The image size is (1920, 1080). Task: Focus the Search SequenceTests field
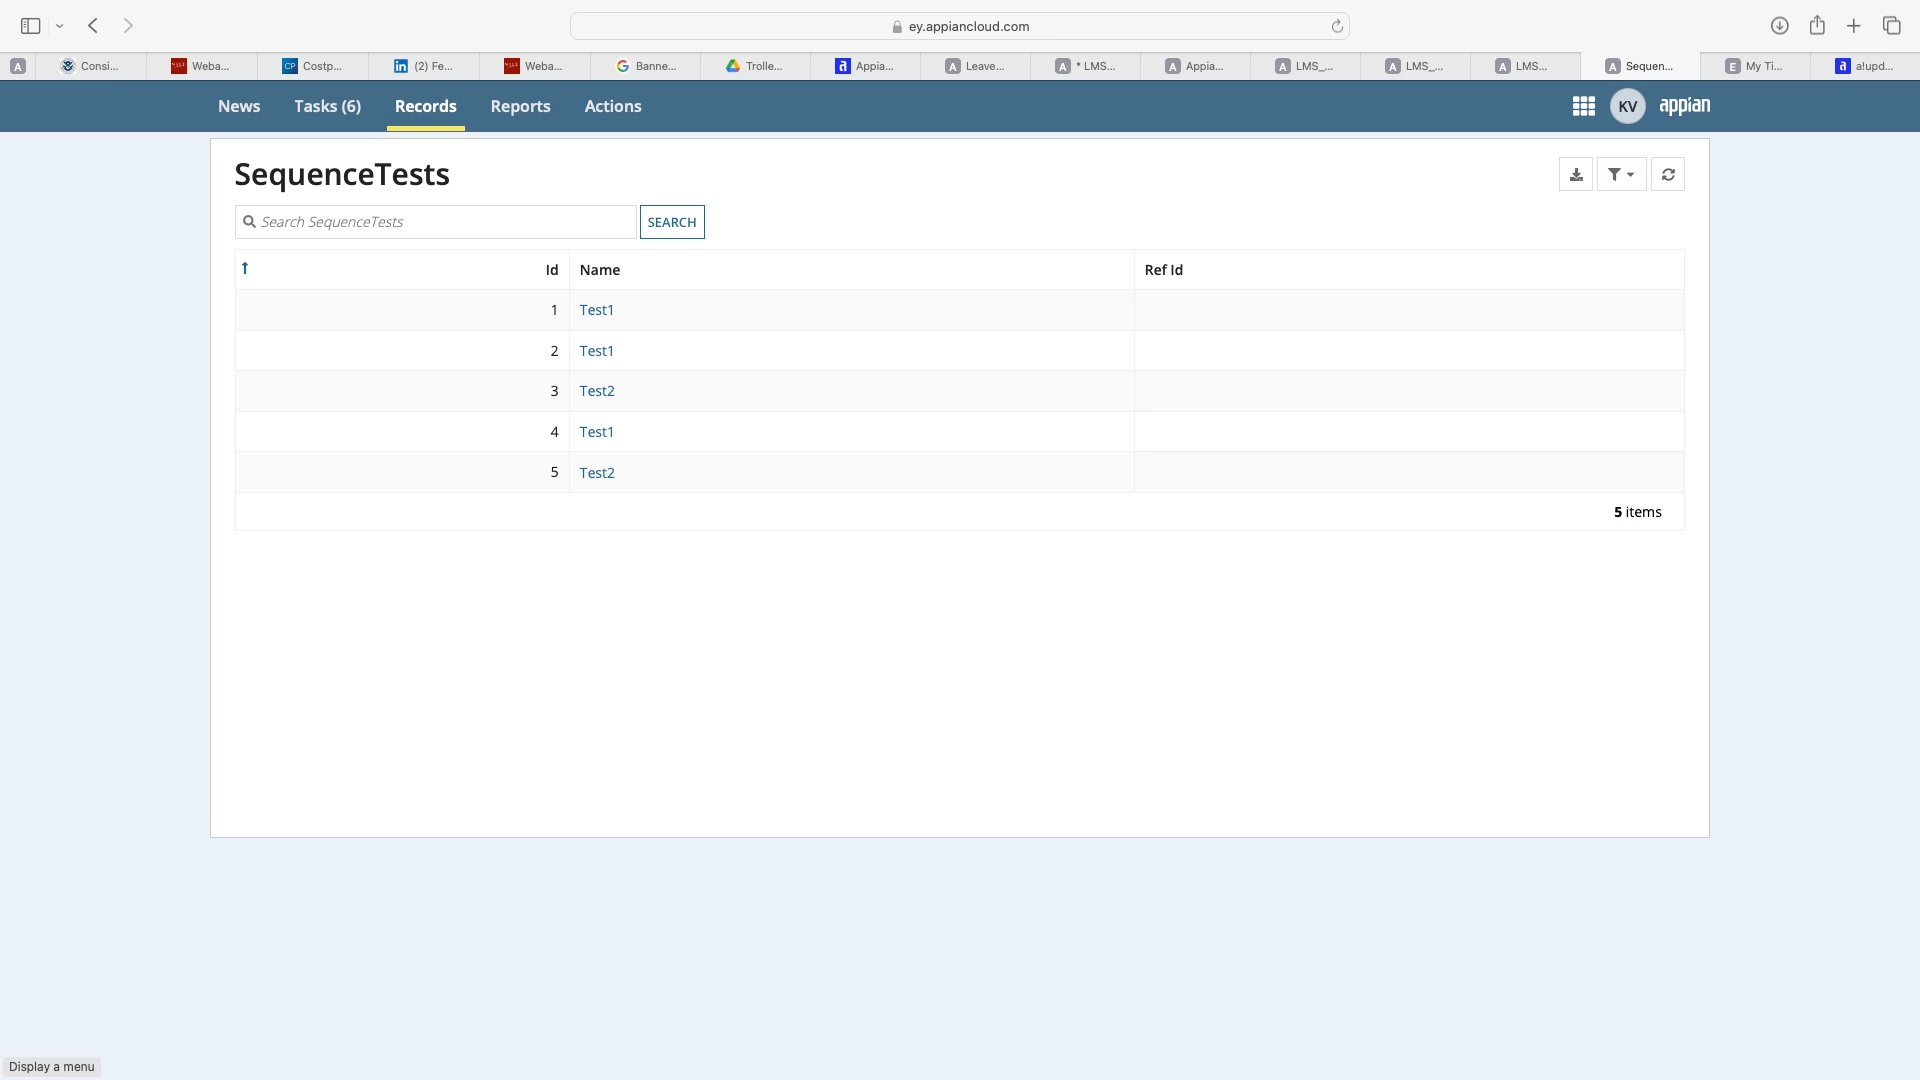(436, 222)
